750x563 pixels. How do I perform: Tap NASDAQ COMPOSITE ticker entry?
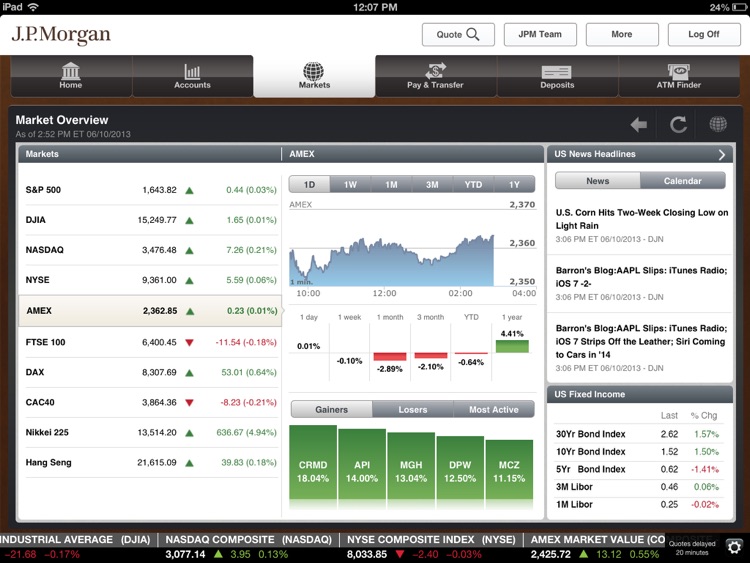pos(248,547)
